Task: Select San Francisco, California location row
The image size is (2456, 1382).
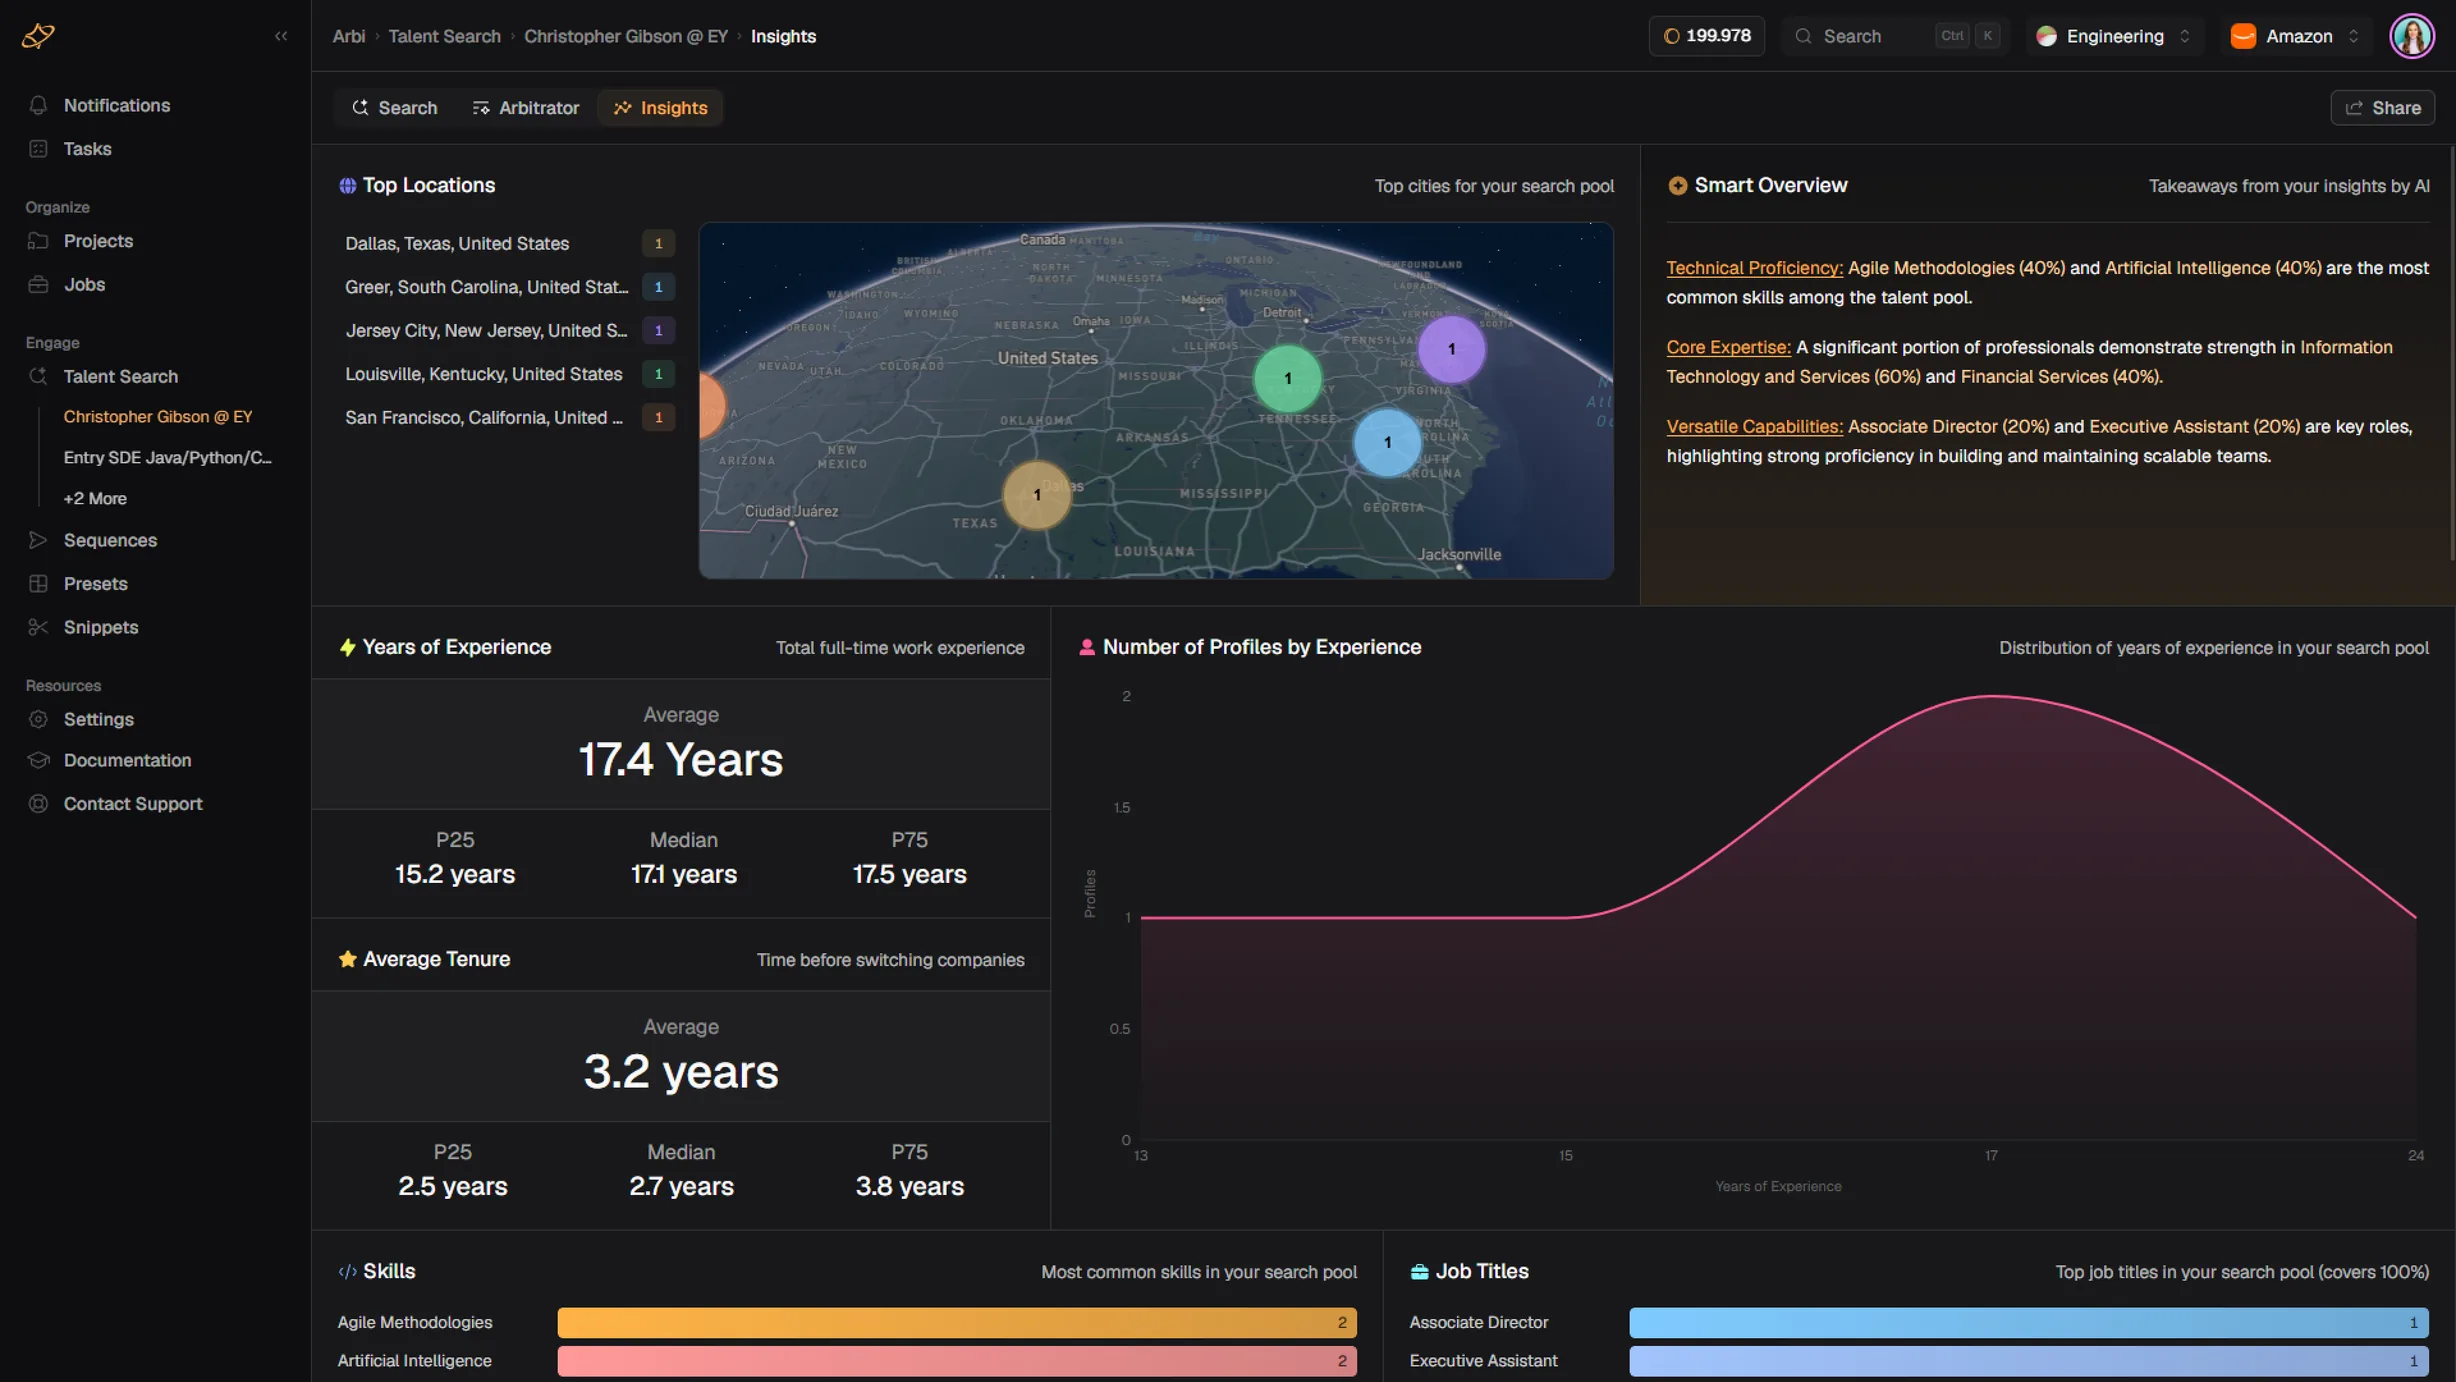Action: [509, 418]
